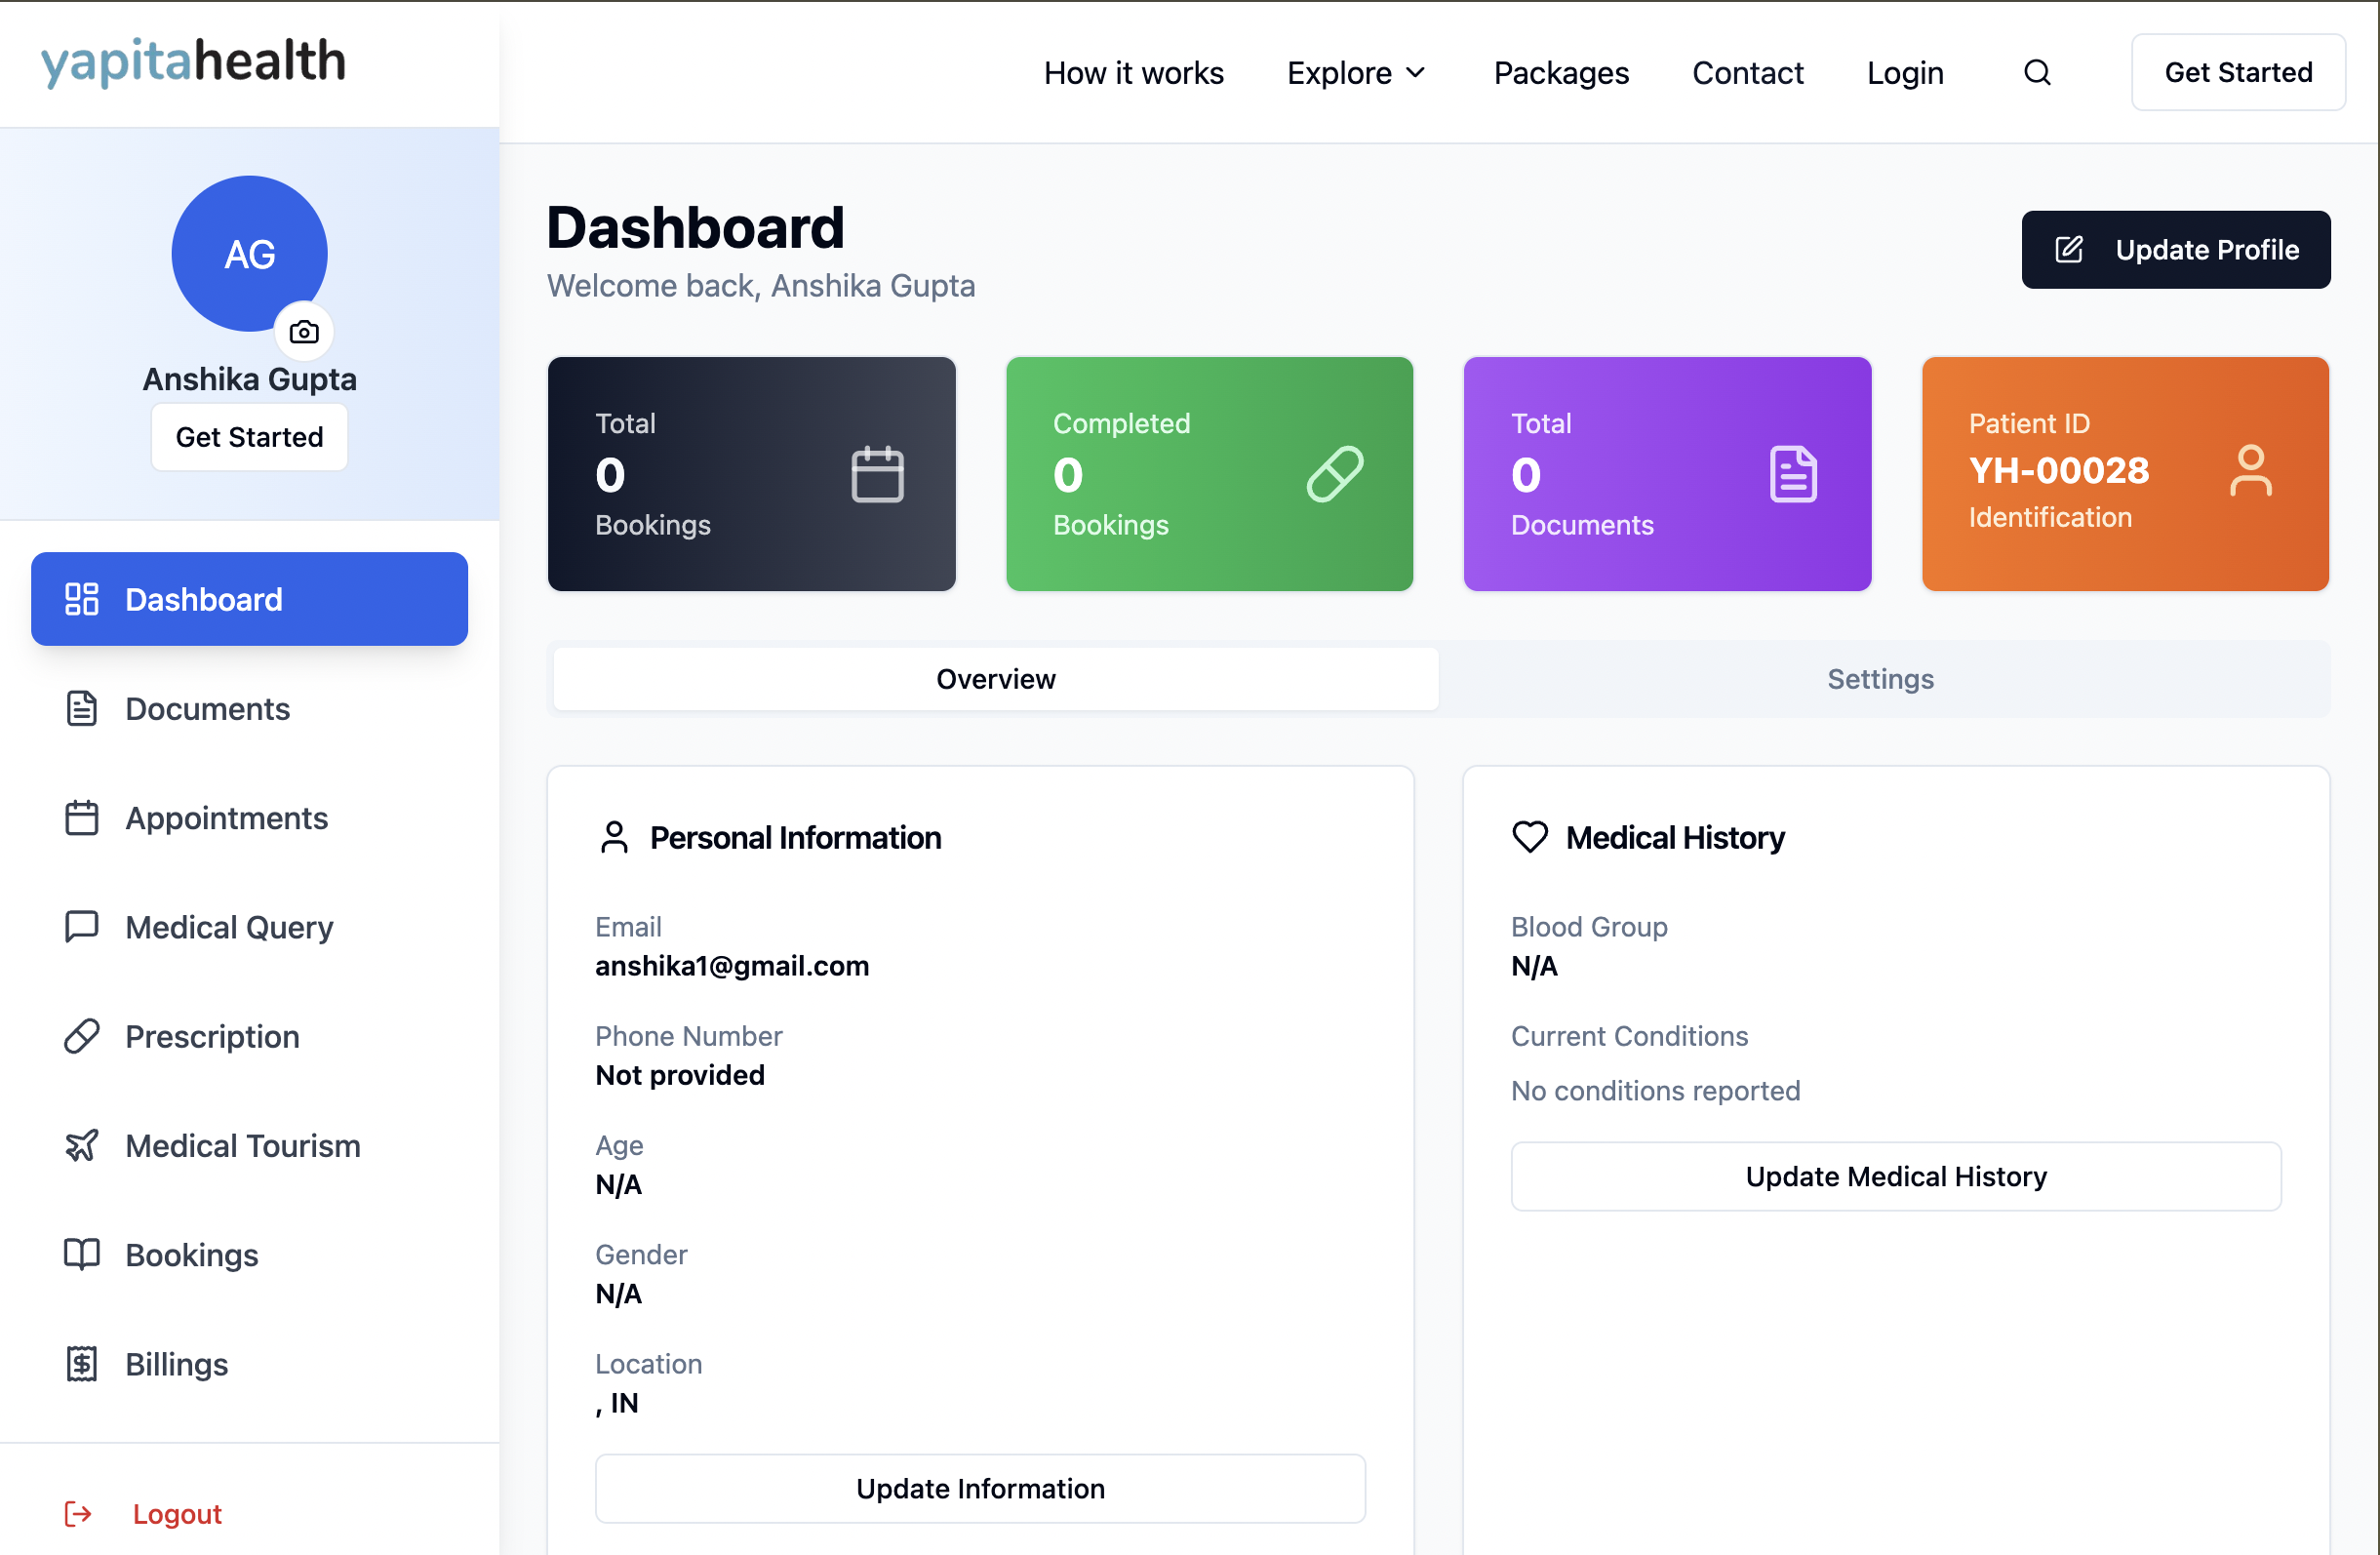Click the Dashboard grid icon in sidebar
Screen dimensions: 2380x1555
82,599
